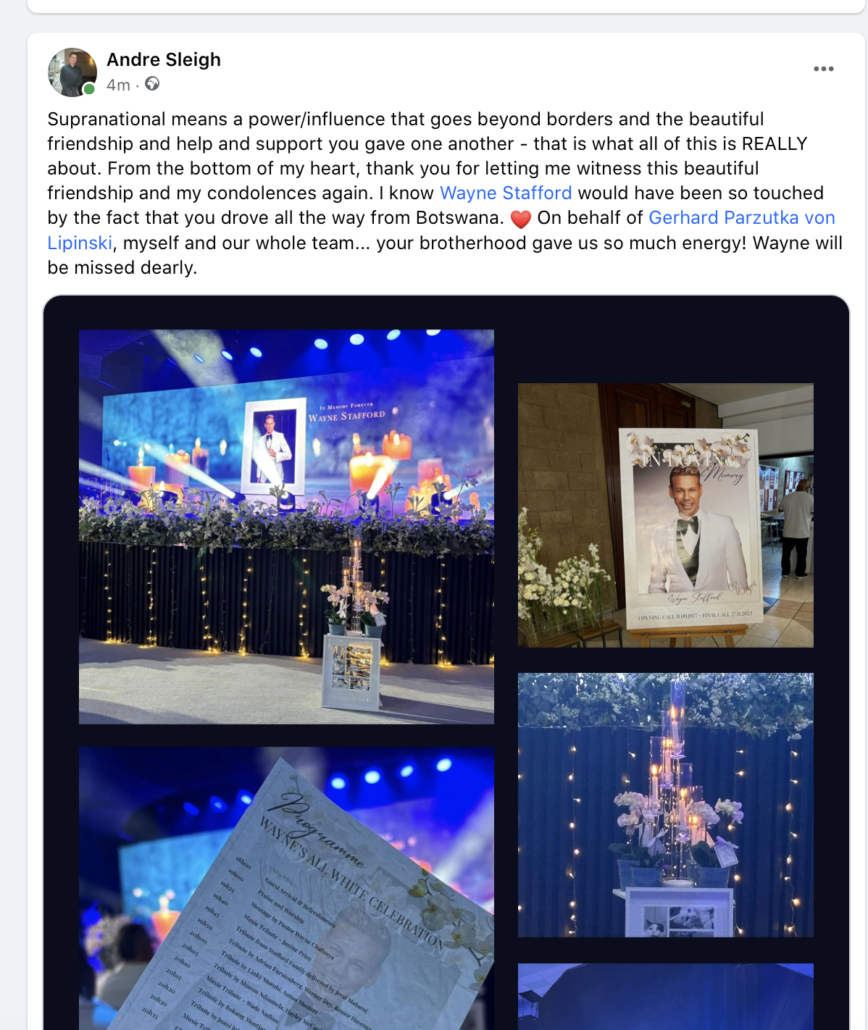868x1030 pixels.
Task: Open the Wayne Stafford tagged profile link
Action: [x=505, y=193]
